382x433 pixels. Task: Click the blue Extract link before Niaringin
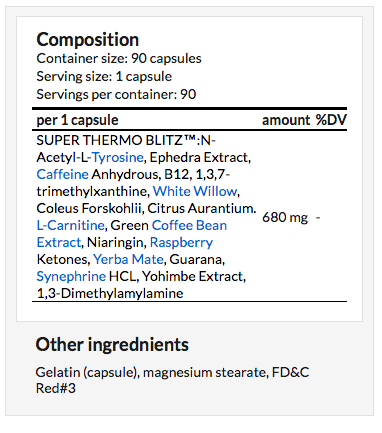click(59, 242)
